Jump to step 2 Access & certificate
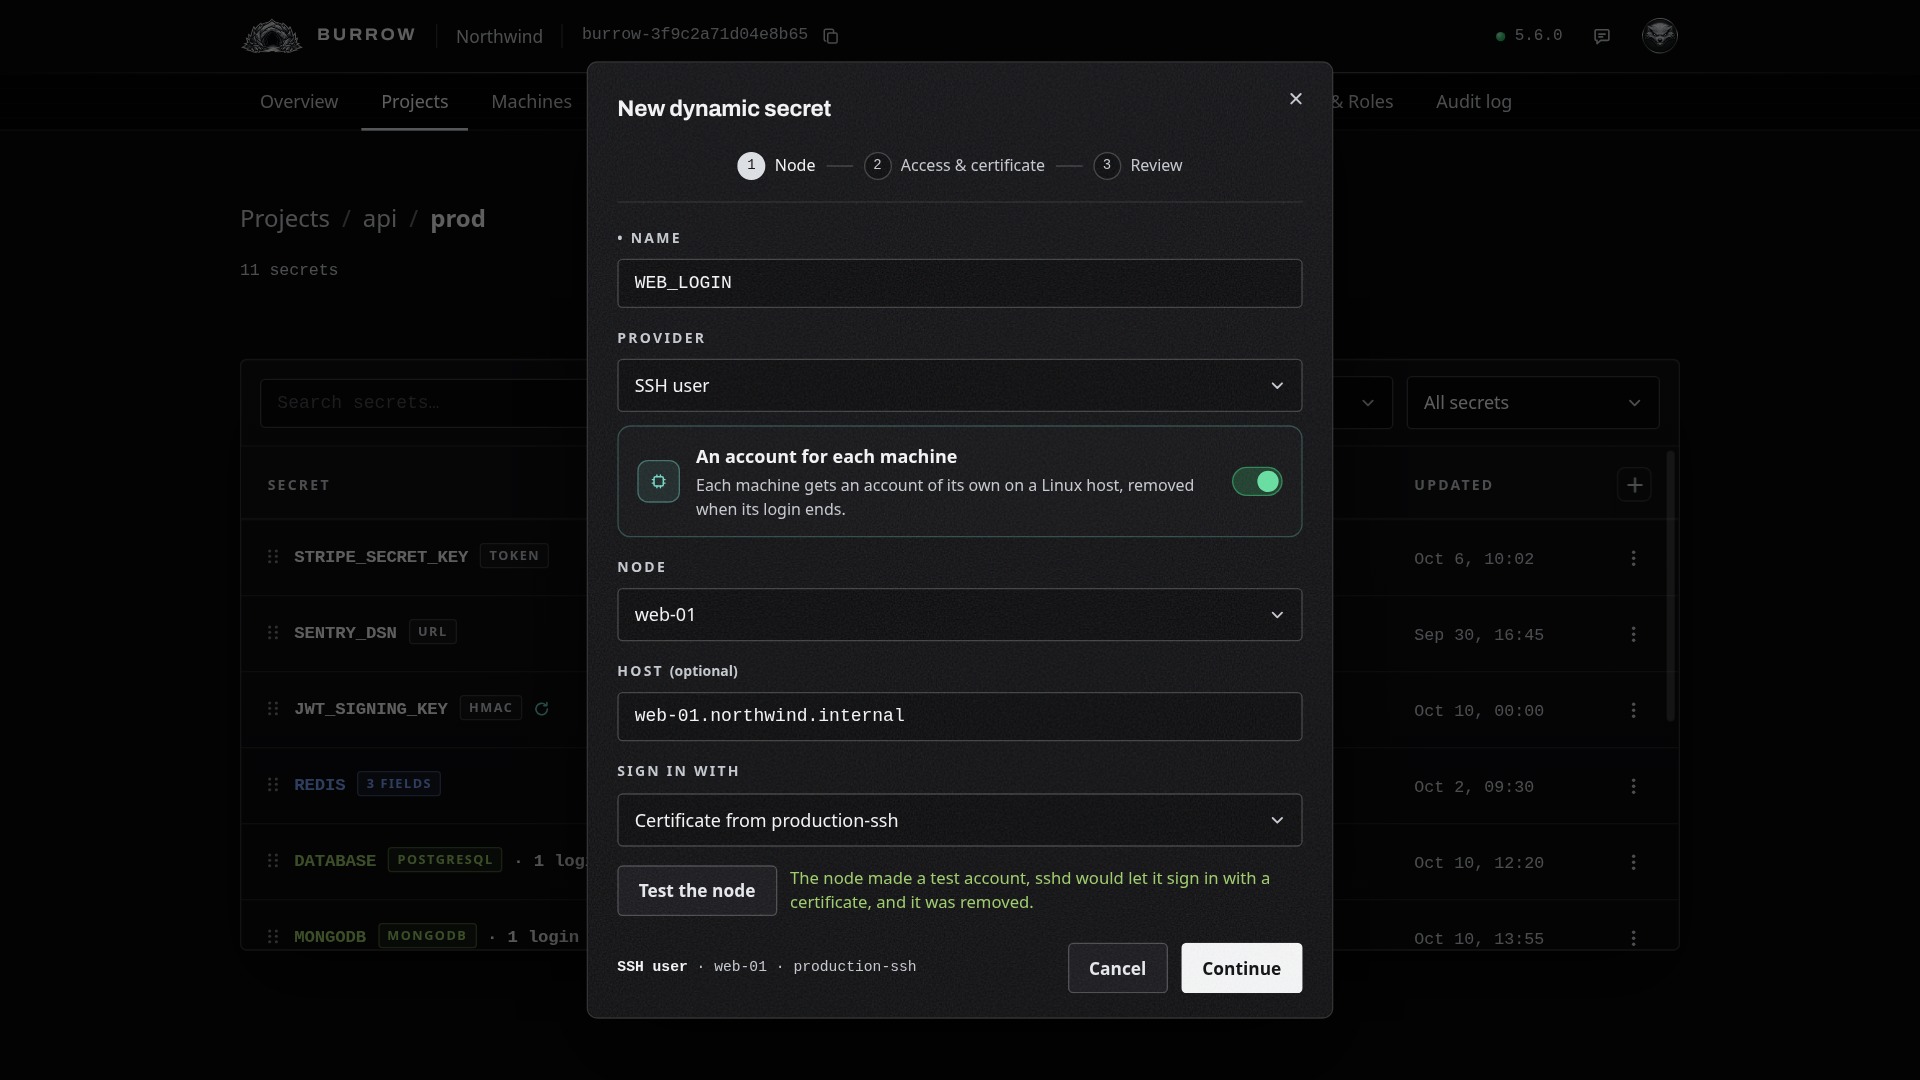The width and height of the screenshot is (1920, 1080). pyautogui.click(x=955, y=166)
